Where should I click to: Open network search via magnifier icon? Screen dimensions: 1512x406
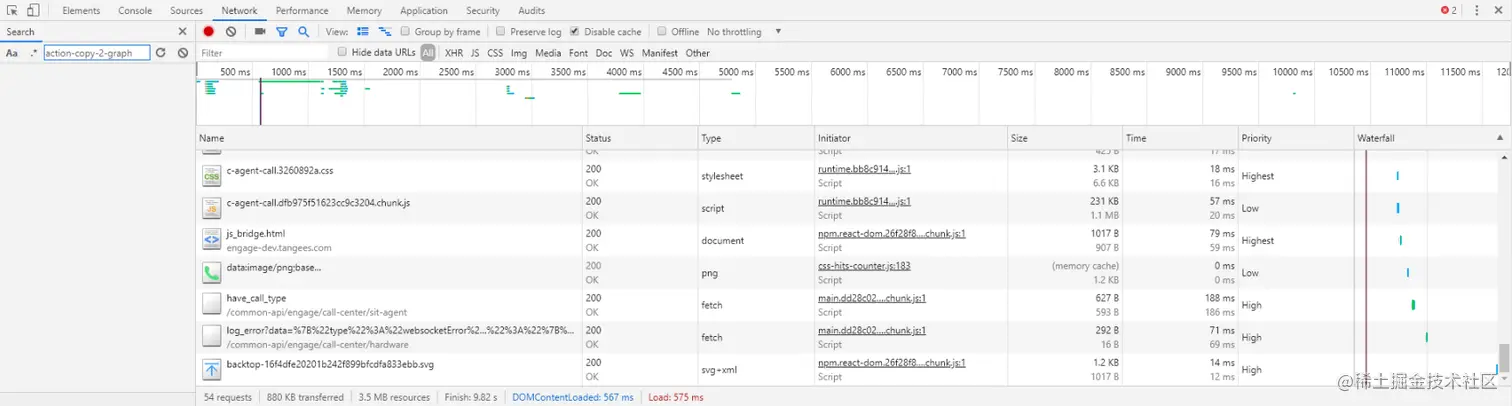[303, 32]
